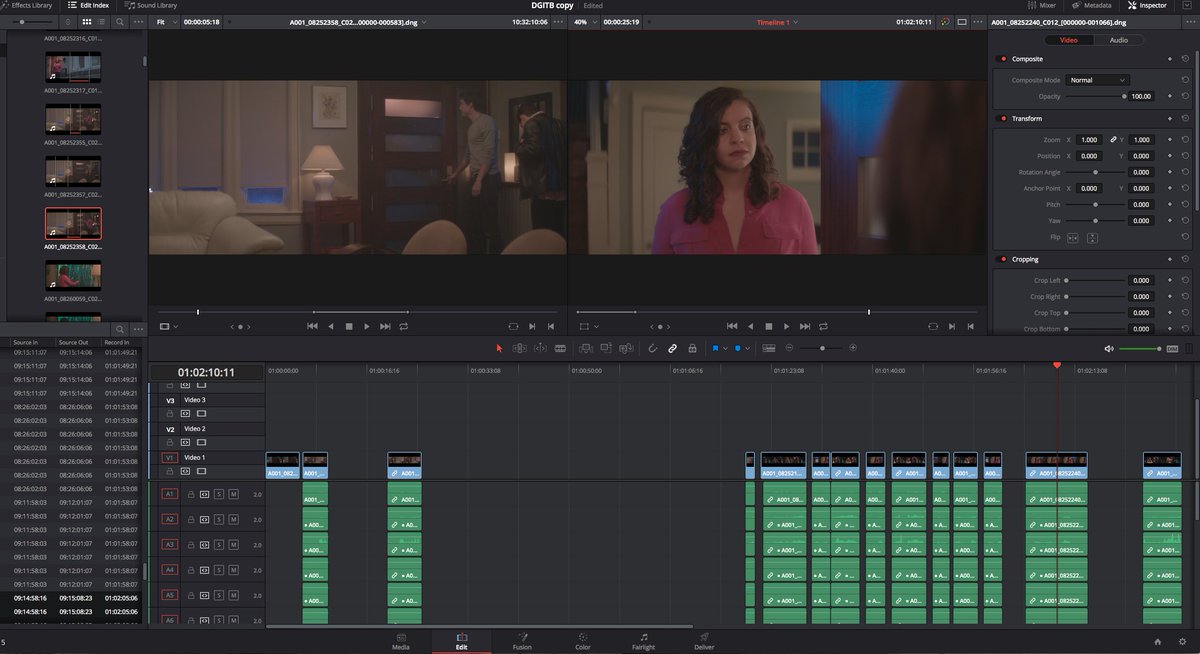Open the timeline viewer 40% zoom dropdown
1200x654 pixels.
(583, 21)
